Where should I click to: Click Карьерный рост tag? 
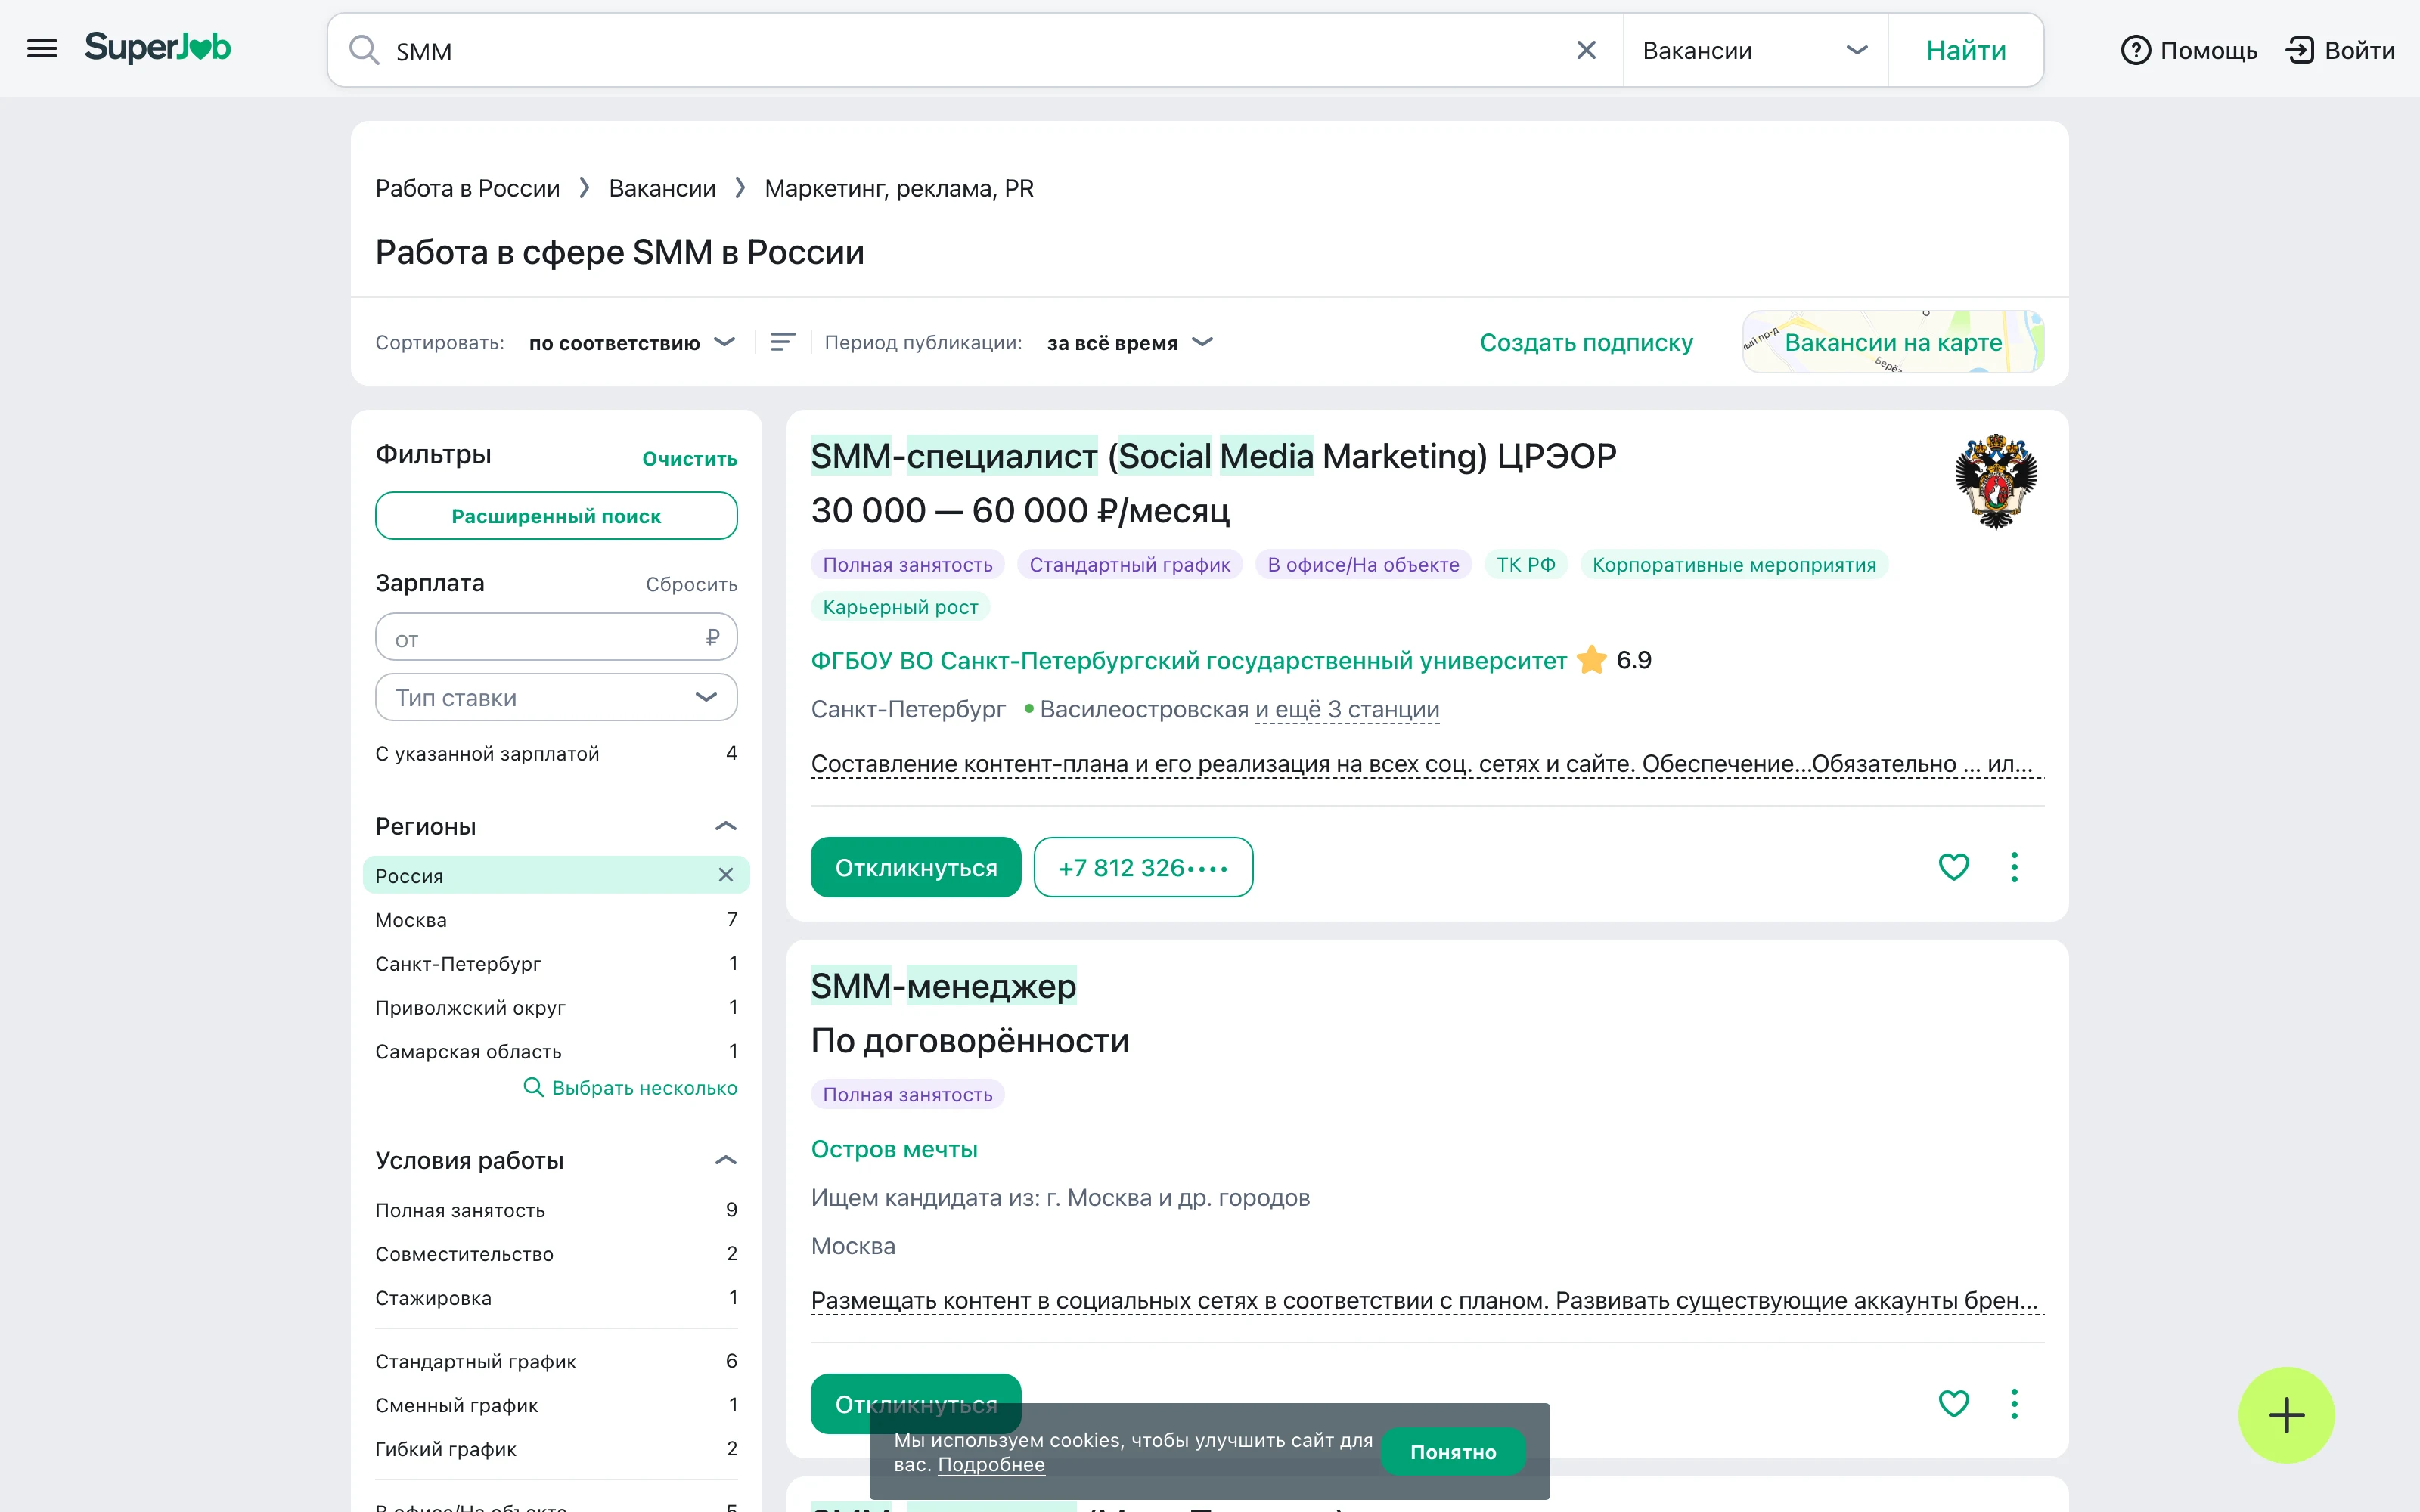pos(900,607)
